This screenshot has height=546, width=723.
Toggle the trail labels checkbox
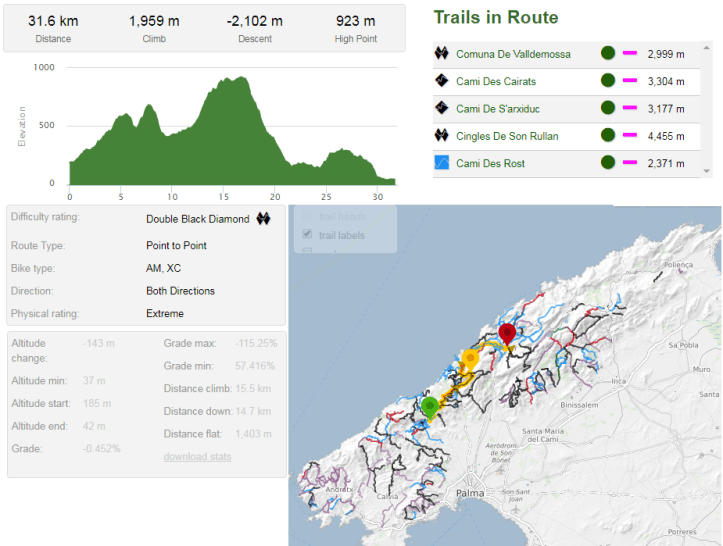point(308,235)
